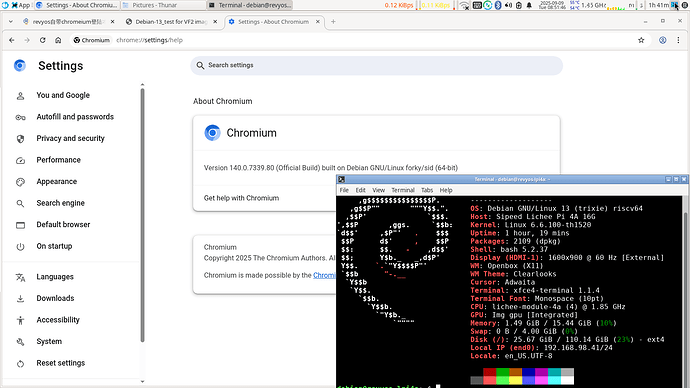Click the wrench icon beside System
This screenshot has height=388, width=690.
20,342
